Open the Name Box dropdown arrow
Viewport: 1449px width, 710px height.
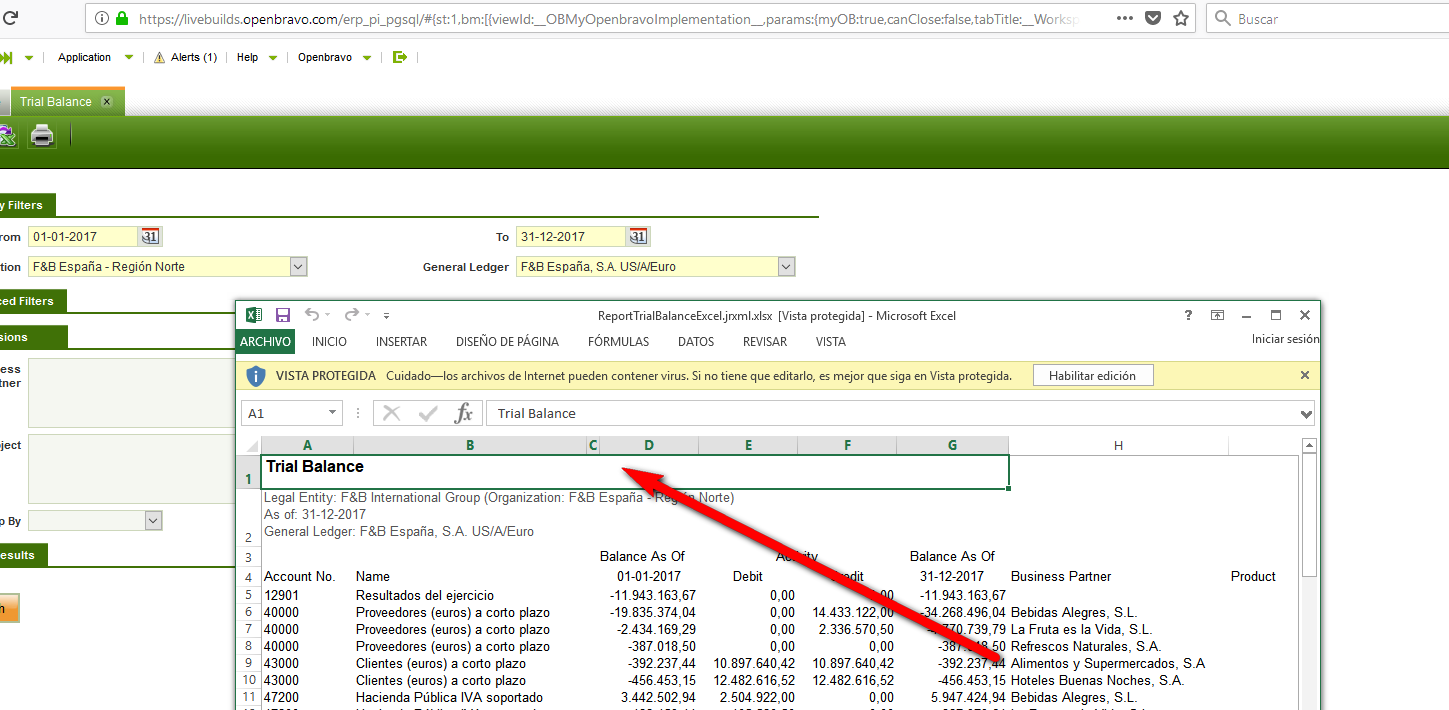[x=333, y=413]
